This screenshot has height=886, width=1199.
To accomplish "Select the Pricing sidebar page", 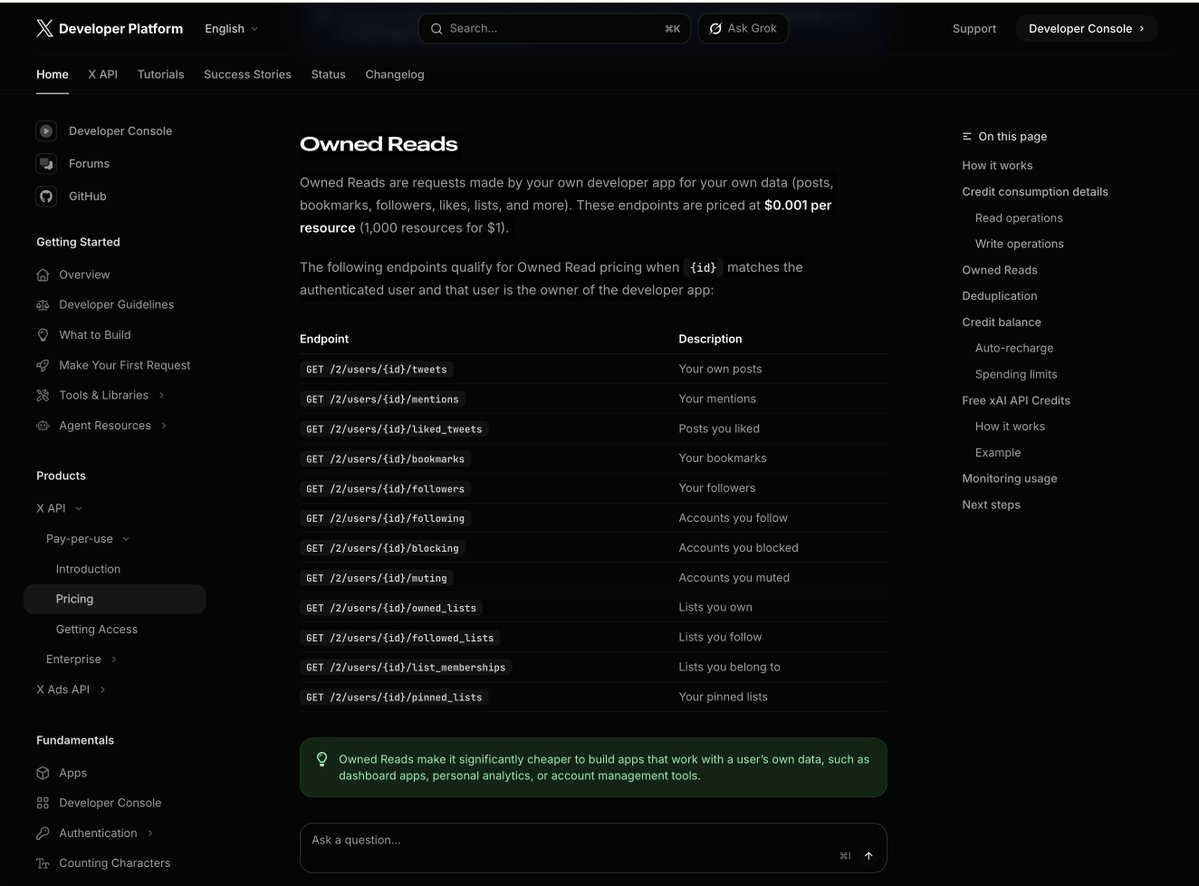I will pos(115,599).
